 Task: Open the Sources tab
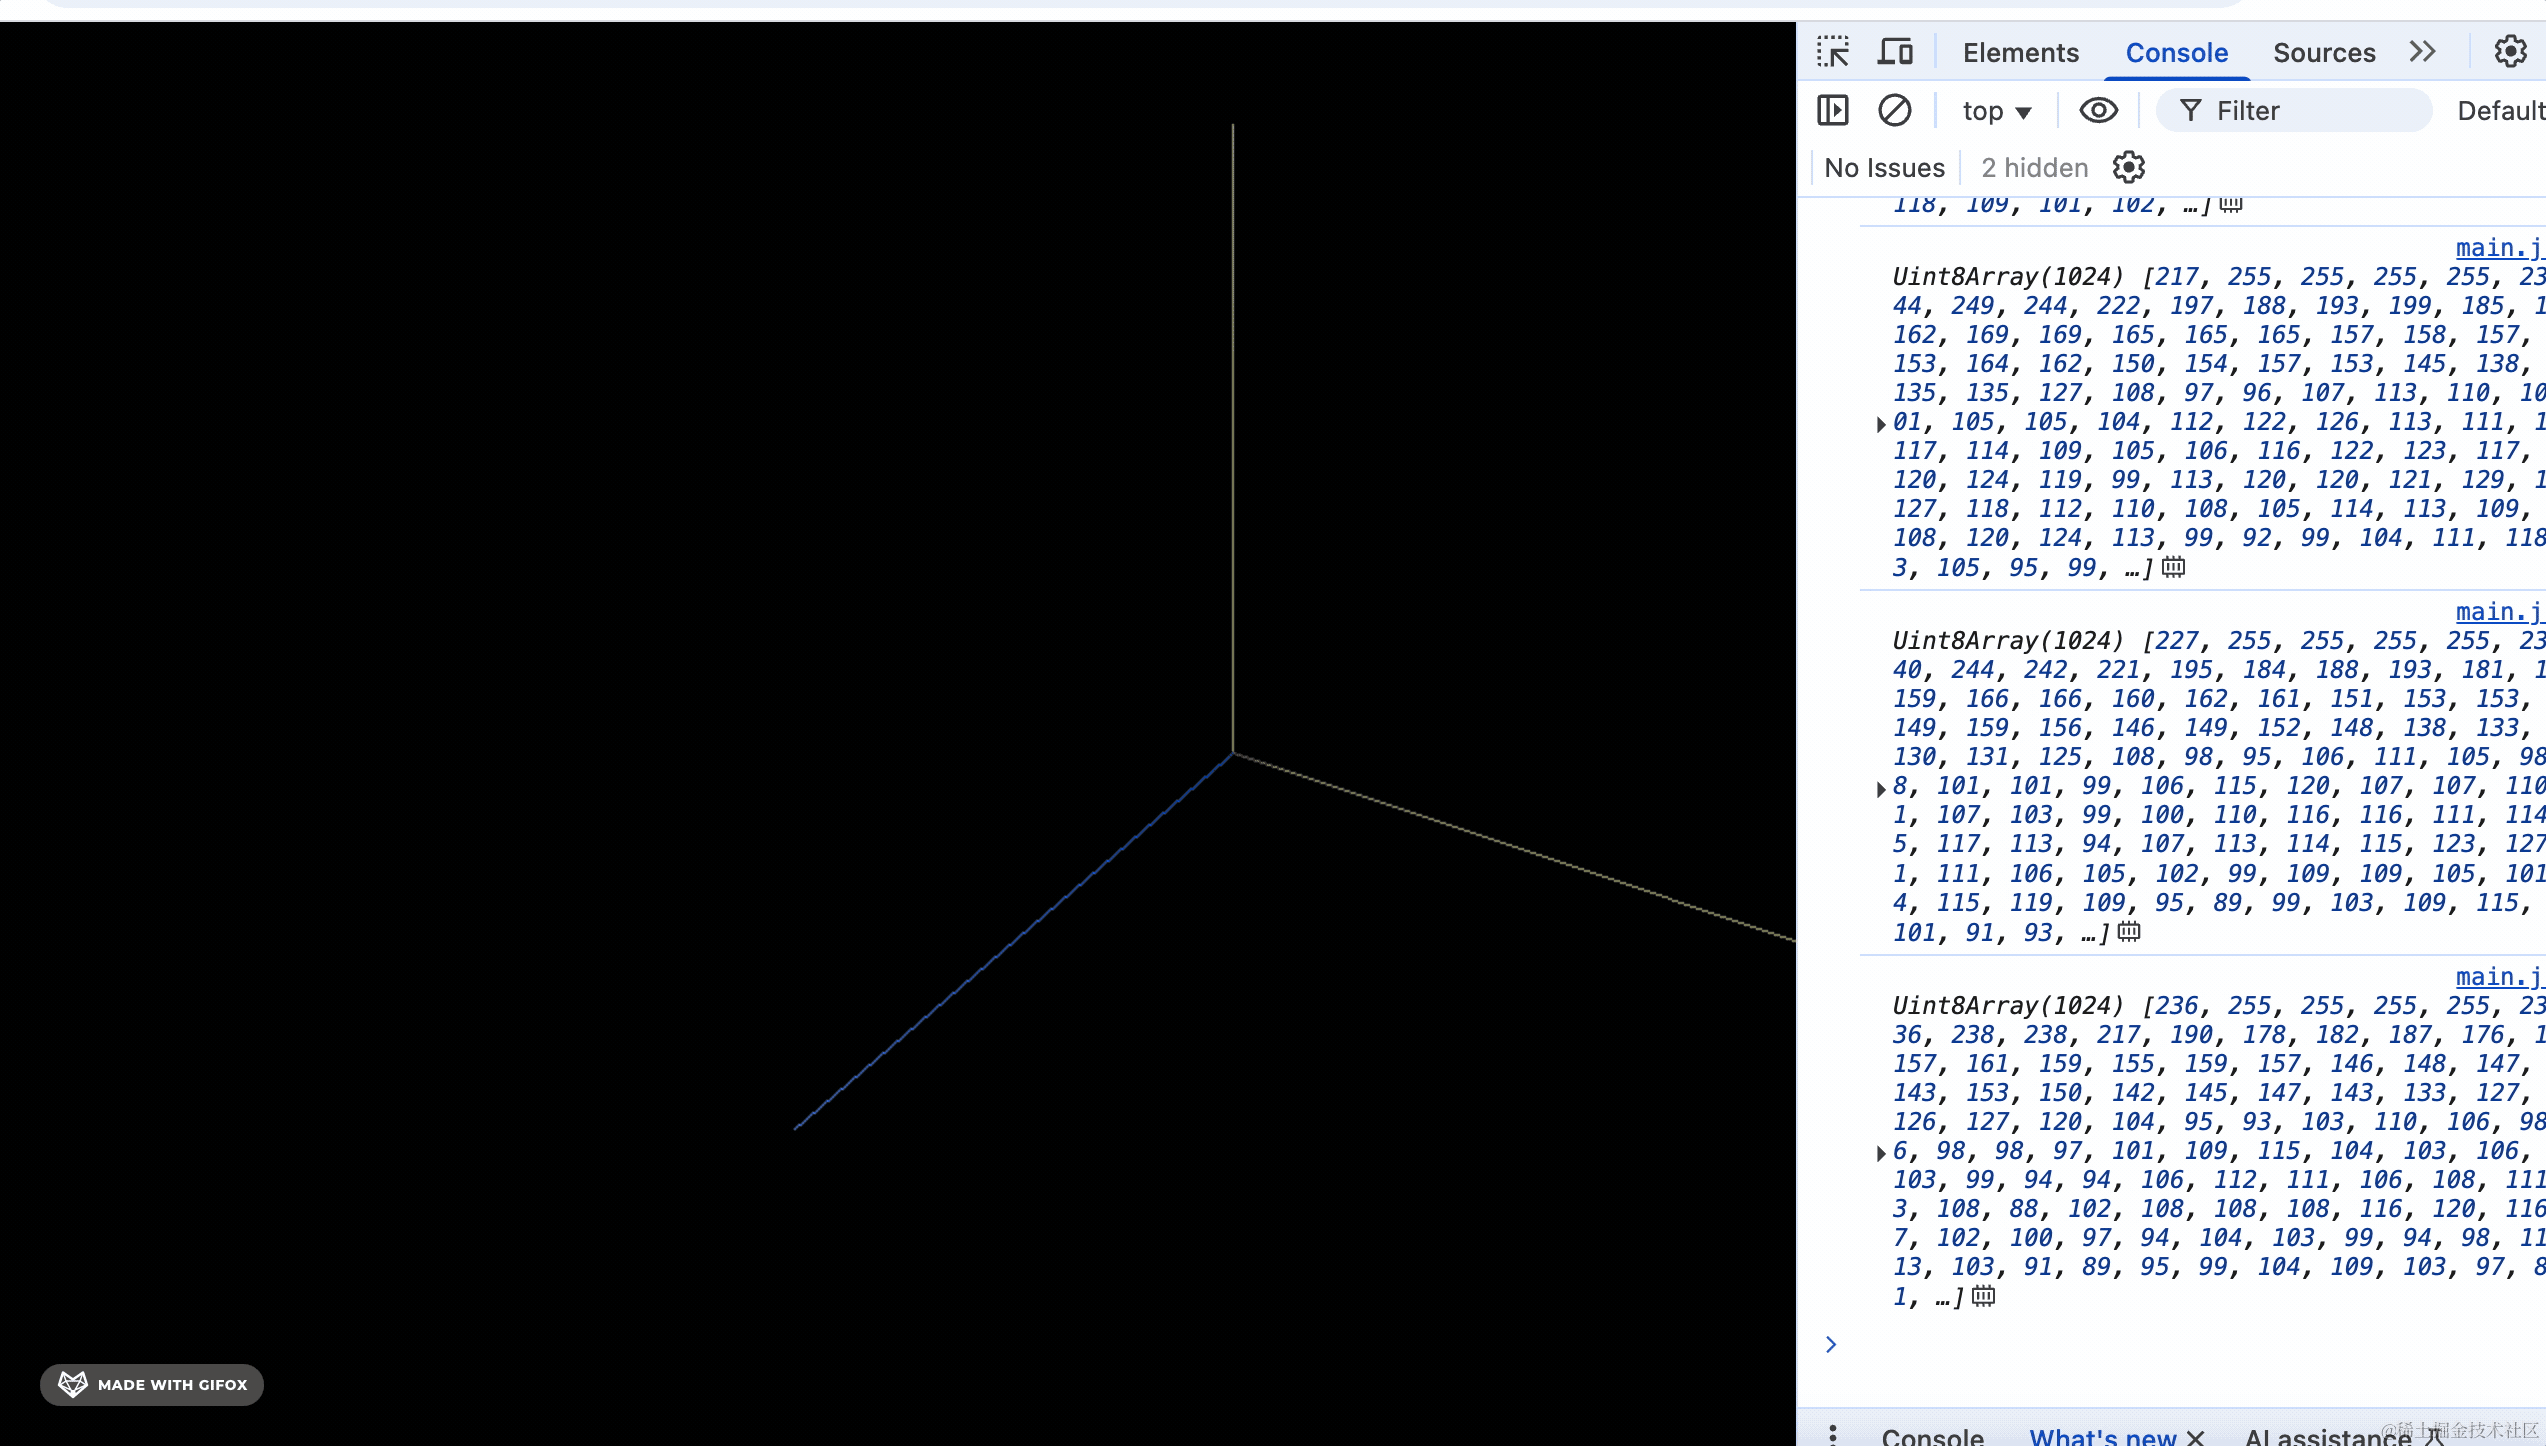2323,53
